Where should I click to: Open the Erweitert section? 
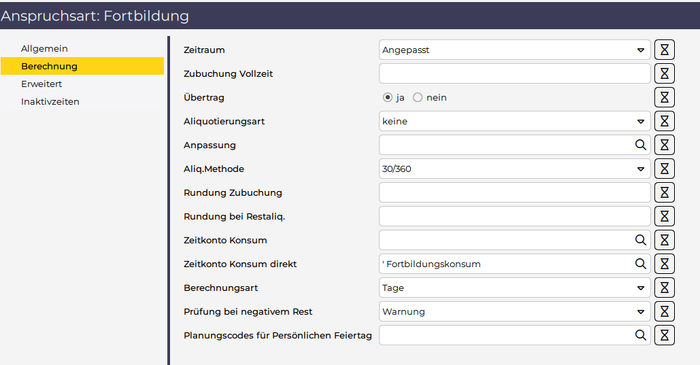point(42,84)
